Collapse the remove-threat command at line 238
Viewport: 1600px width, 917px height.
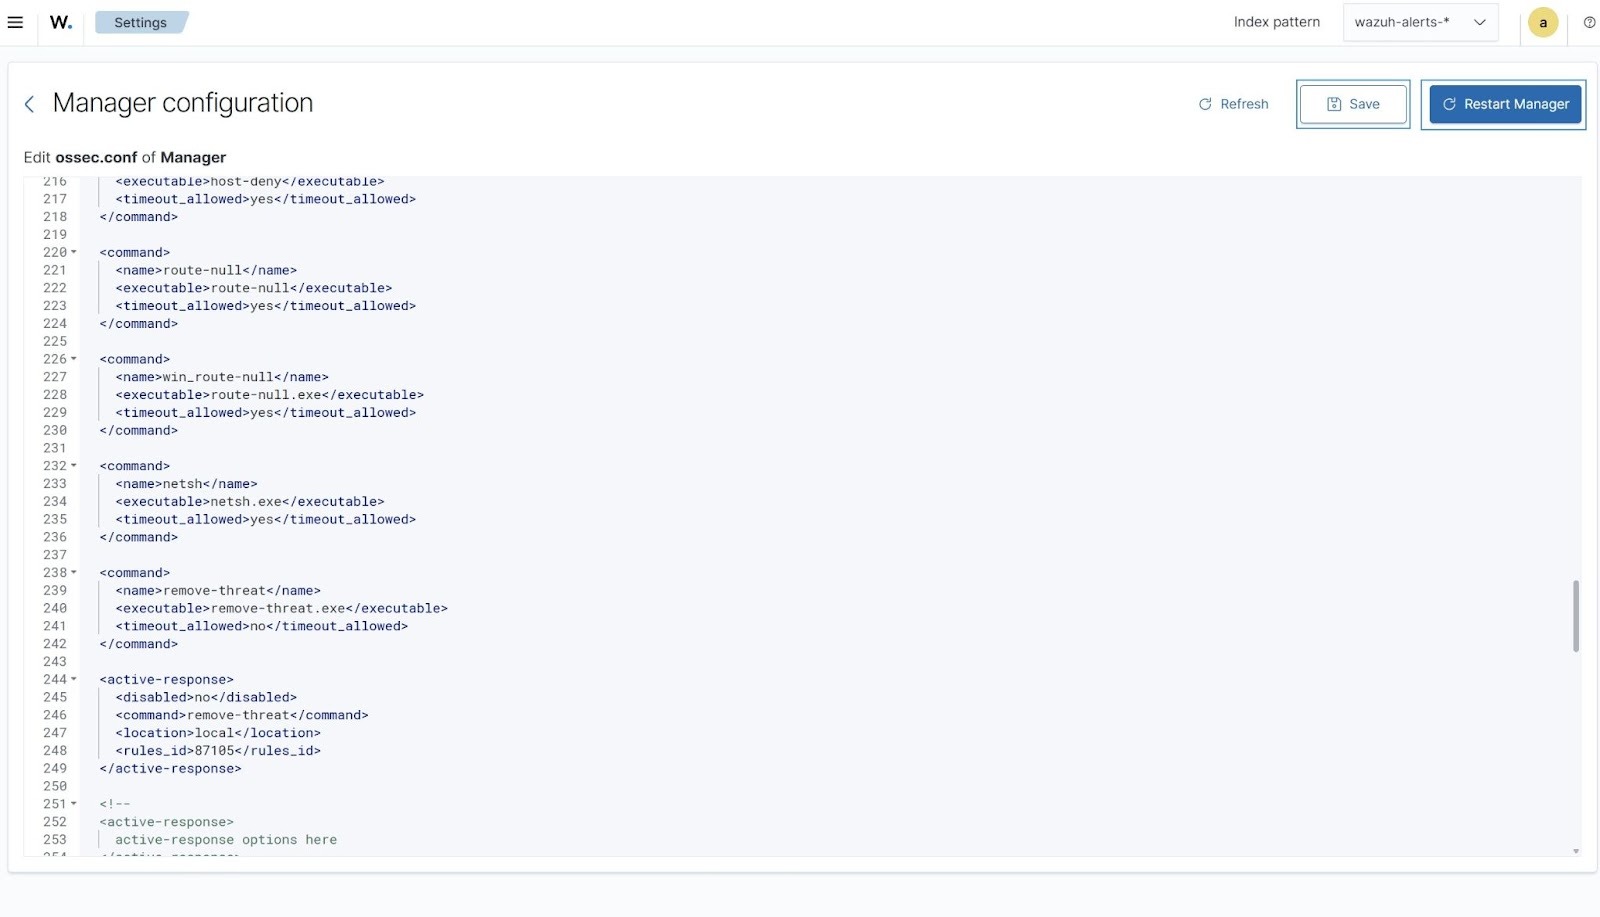coord(74,573)
